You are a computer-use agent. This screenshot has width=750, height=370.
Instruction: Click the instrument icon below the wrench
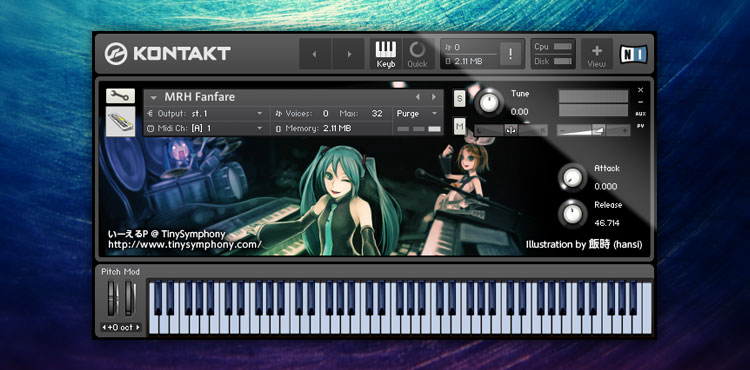(x=120, y=121)
